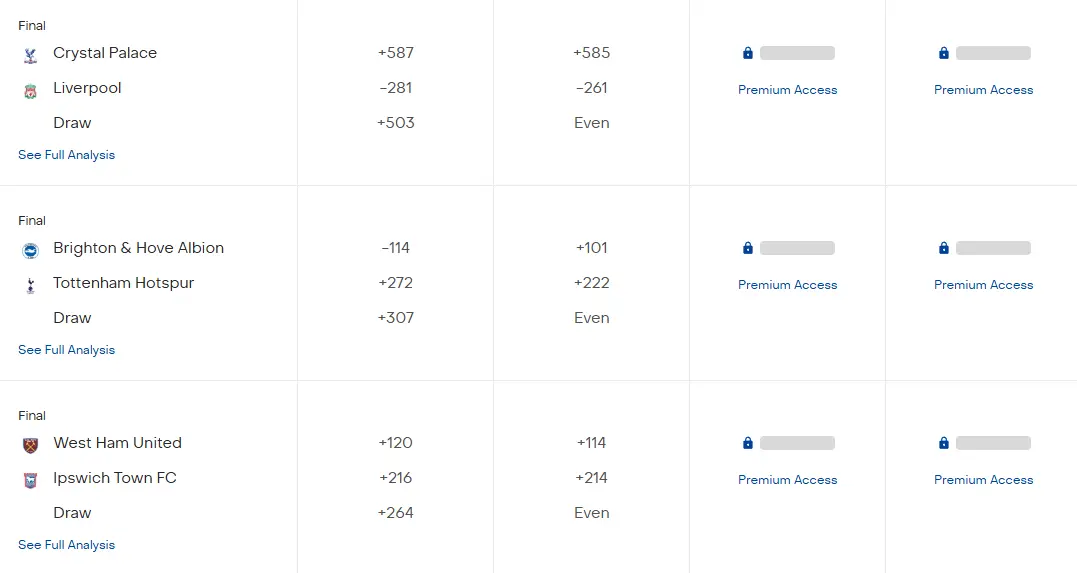1077x573 pixels.
Task: Click first Premium Access link in Liverpool row
Action: click(787, 90)
